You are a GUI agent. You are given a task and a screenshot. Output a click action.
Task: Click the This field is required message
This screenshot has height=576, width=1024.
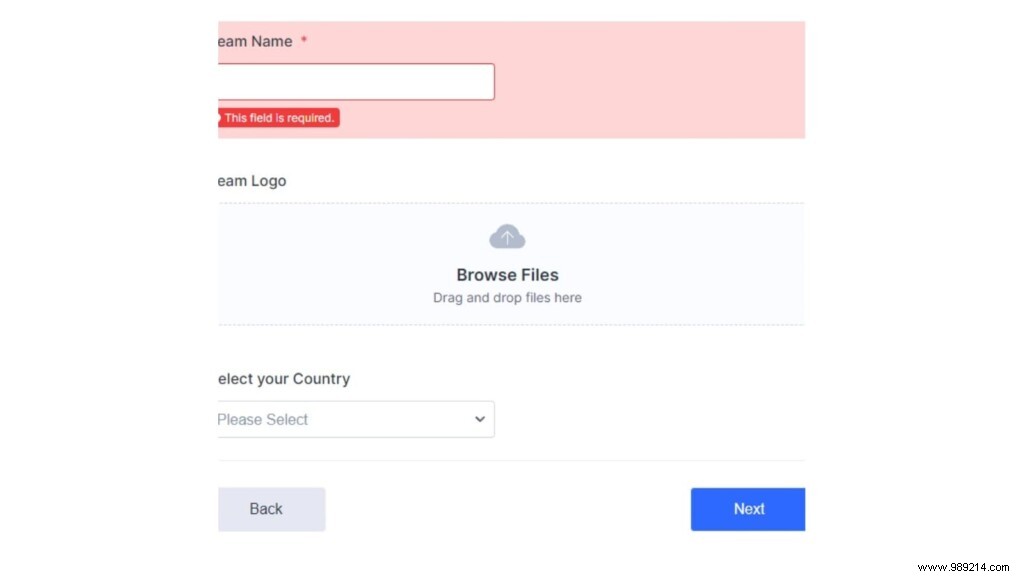(x=279, y=118)
